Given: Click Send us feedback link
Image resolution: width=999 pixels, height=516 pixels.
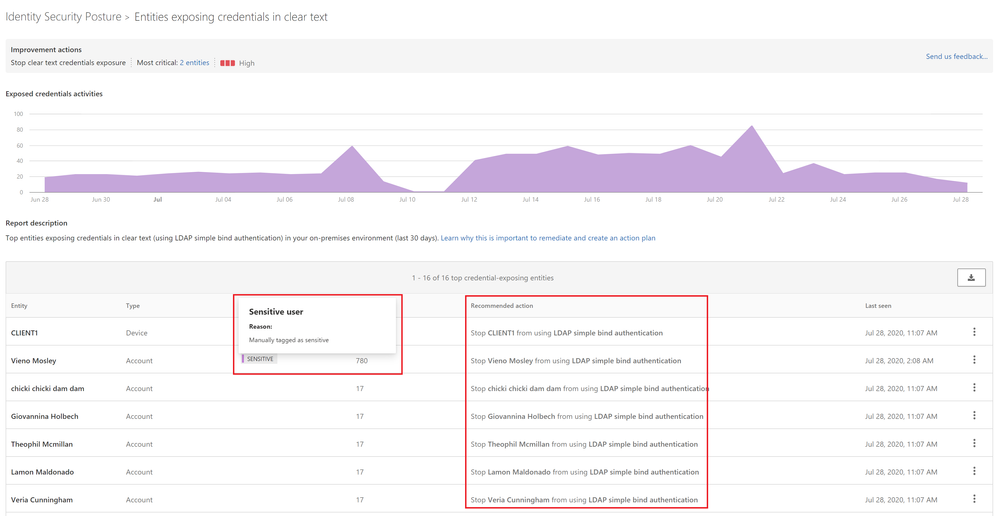Looking at the screenshot, I should [x=957, y=57].
